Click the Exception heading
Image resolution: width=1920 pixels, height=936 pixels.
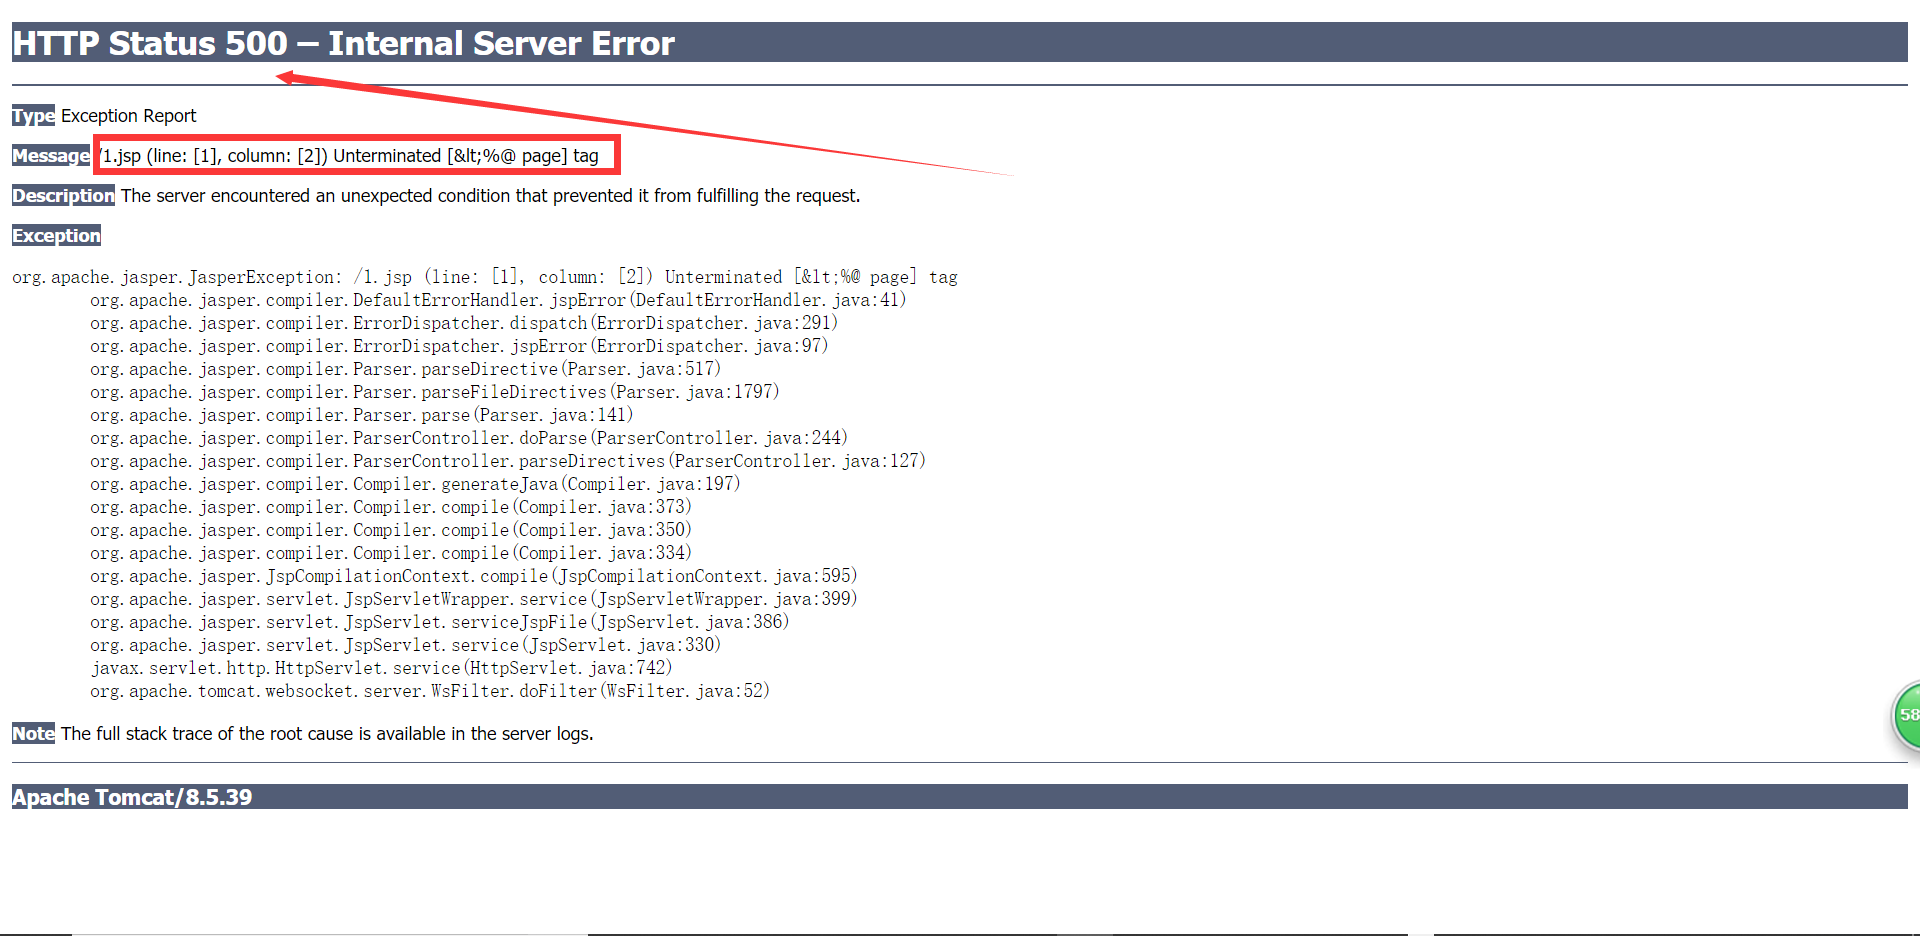click(56, 235)
